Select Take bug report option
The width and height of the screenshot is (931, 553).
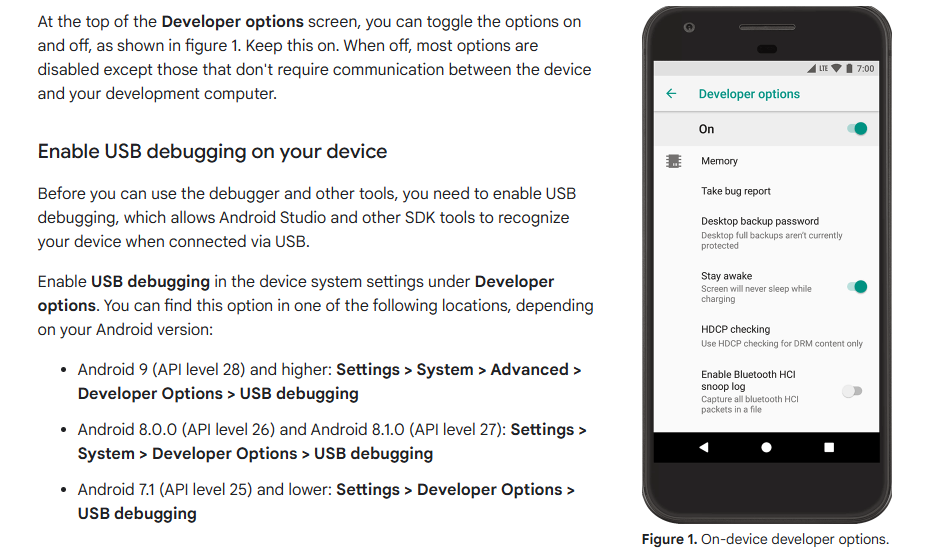point(766,191)
